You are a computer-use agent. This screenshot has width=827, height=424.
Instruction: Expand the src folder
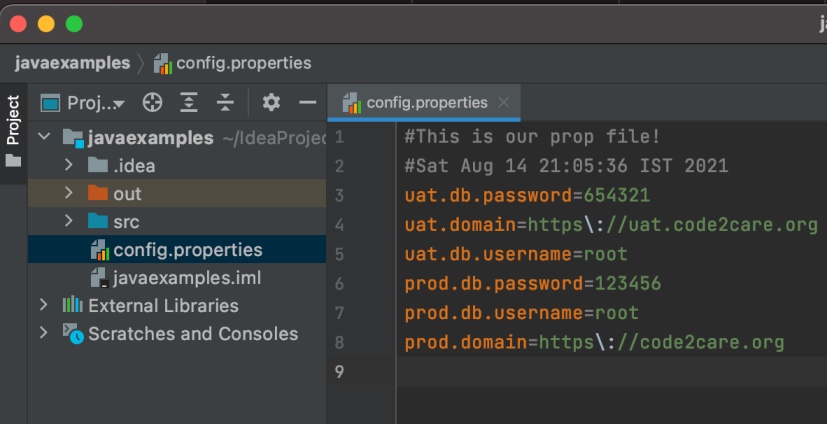69,221
